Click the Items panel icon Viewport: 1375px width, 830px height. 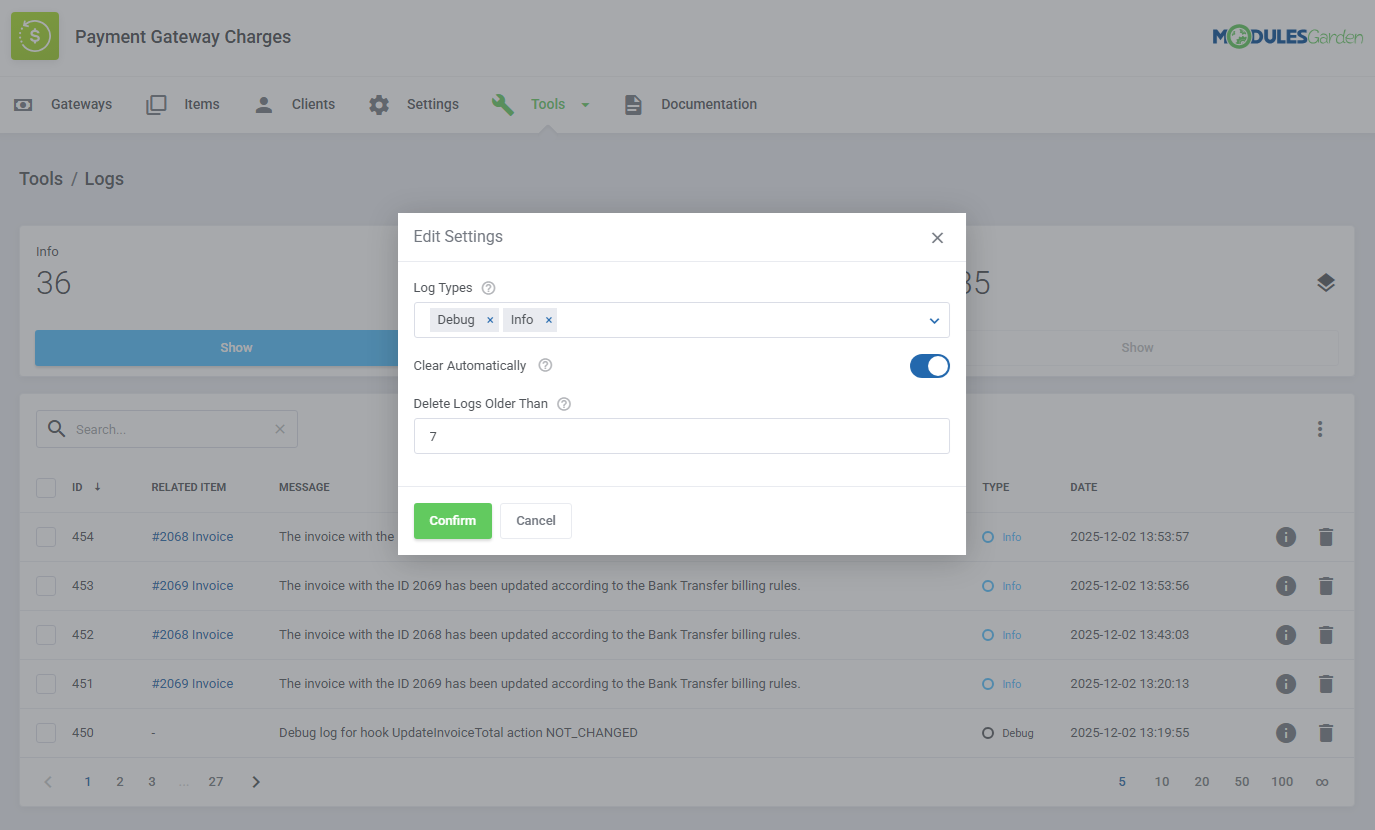(156, 103)
